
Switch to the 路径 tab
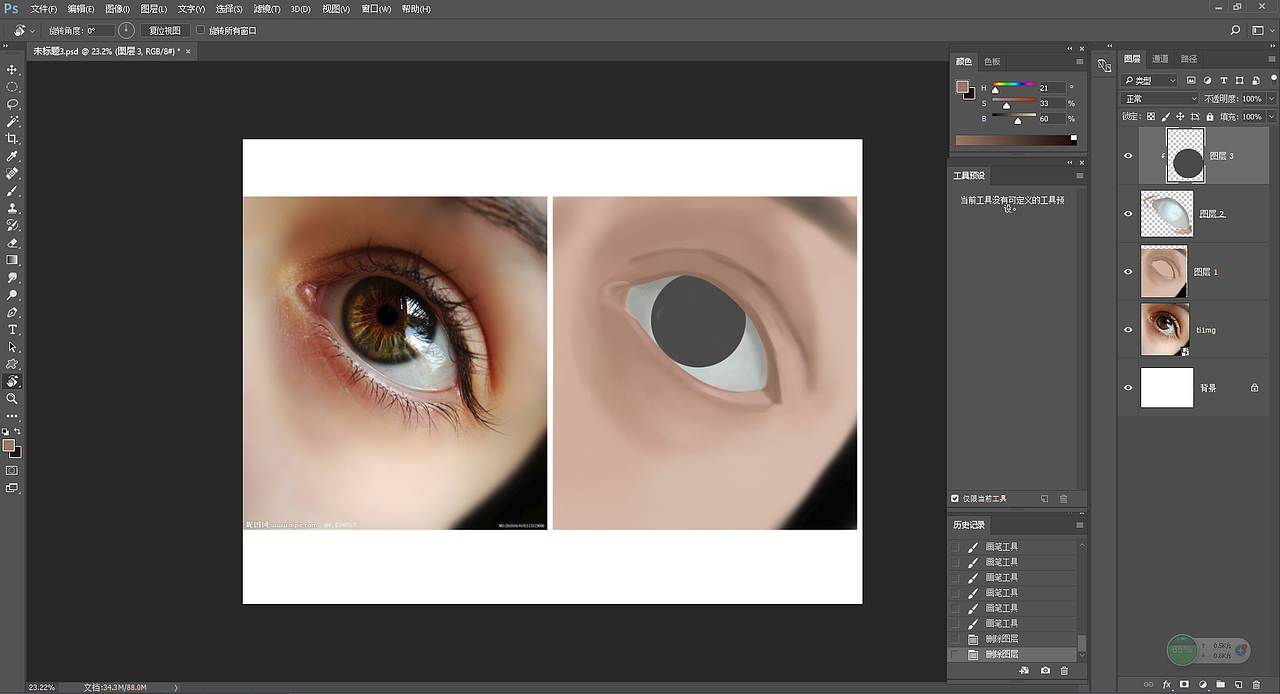coord(1189,59)
